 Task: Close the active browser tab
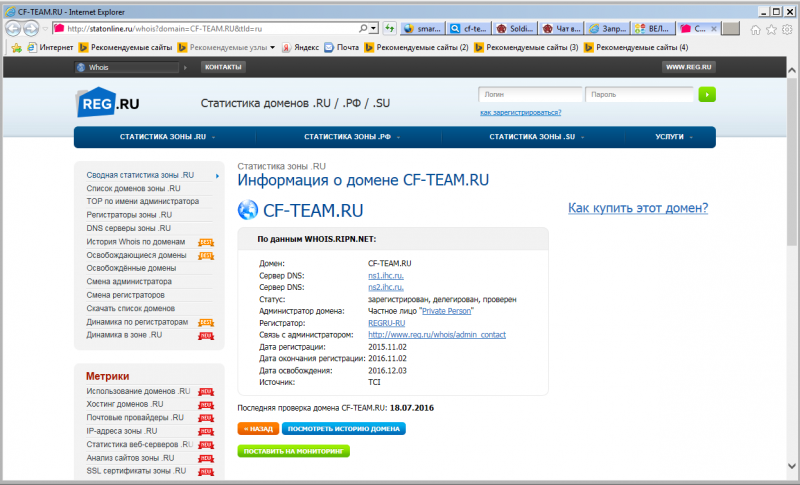click(714, 29)
